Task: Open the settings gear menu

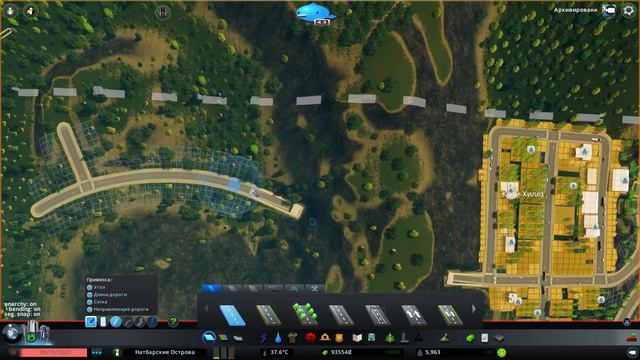Action: coord(629,10)
